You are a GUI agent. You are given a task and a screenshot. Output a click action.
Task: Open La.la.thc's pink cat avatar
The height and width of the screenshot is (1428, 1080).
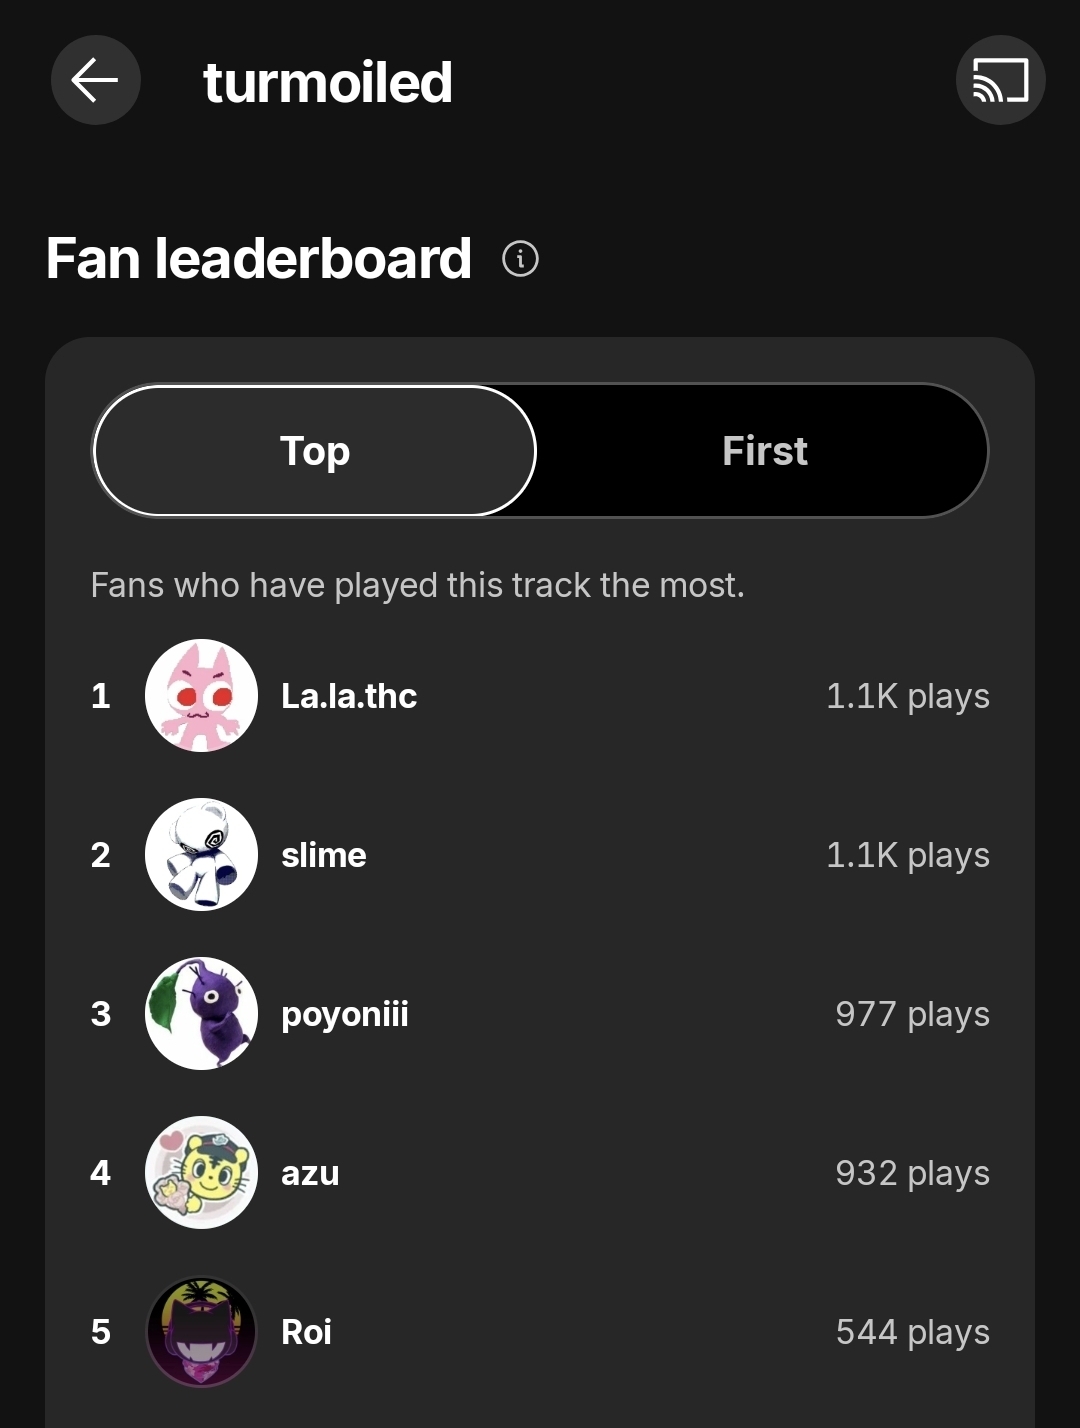[x=201, y=696]
